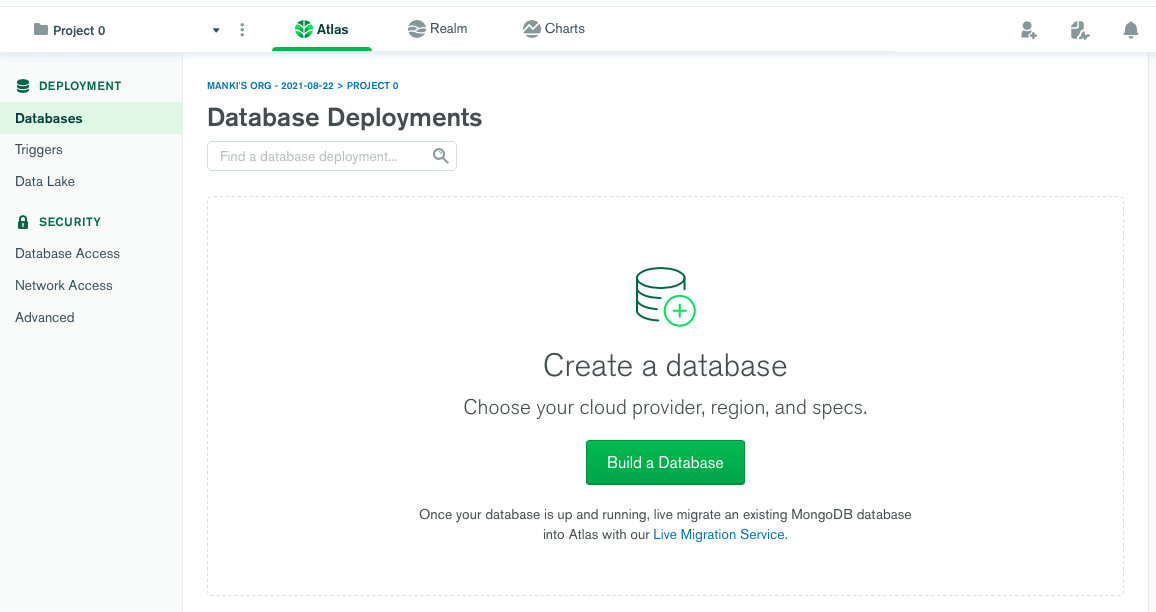Click the Deployment section database icon
This screenshot has width=1156, height=612.
point(23,86)
